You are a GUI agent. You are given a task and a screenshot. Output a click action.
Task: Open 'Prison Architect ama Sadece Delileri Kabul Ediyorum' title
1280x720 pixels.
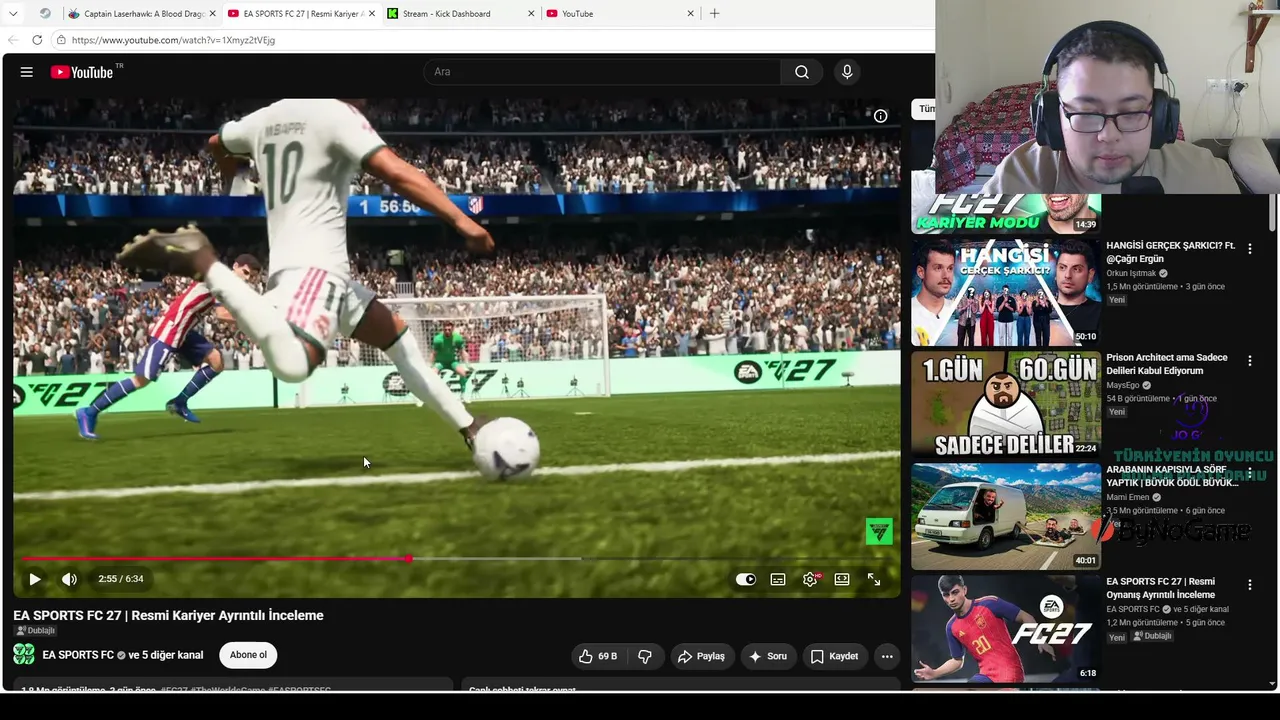pos(1167,364)
